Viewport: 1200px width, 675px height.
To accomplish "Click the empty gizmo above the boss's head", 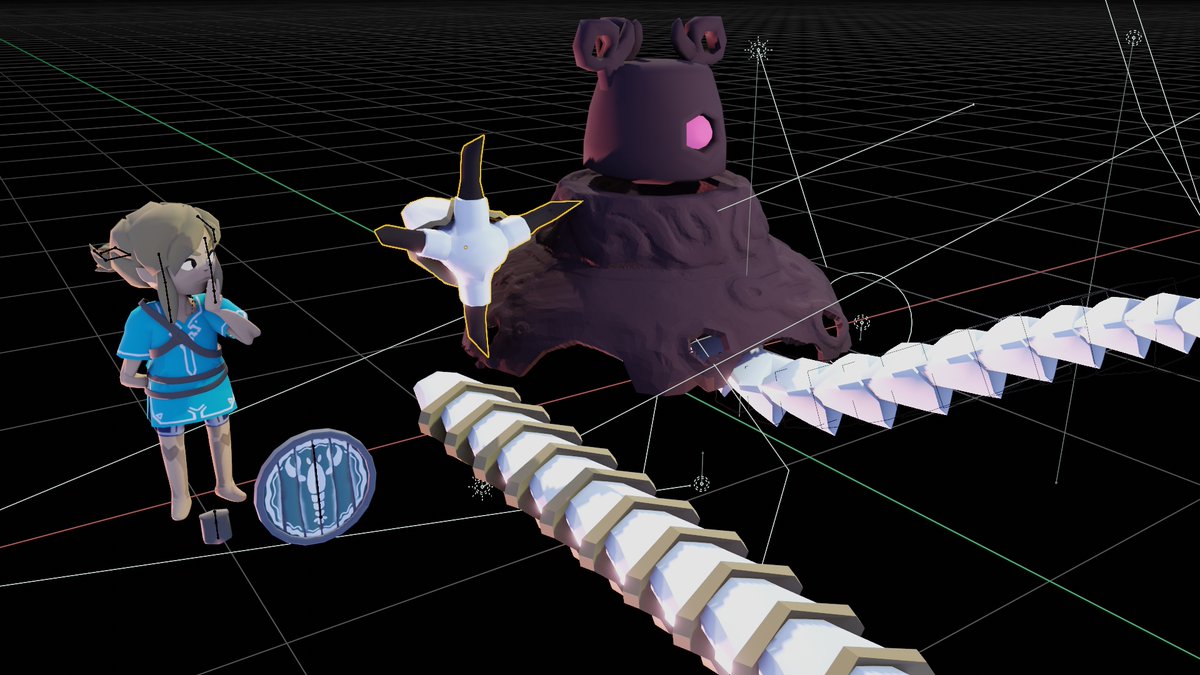I will [757, 48].
